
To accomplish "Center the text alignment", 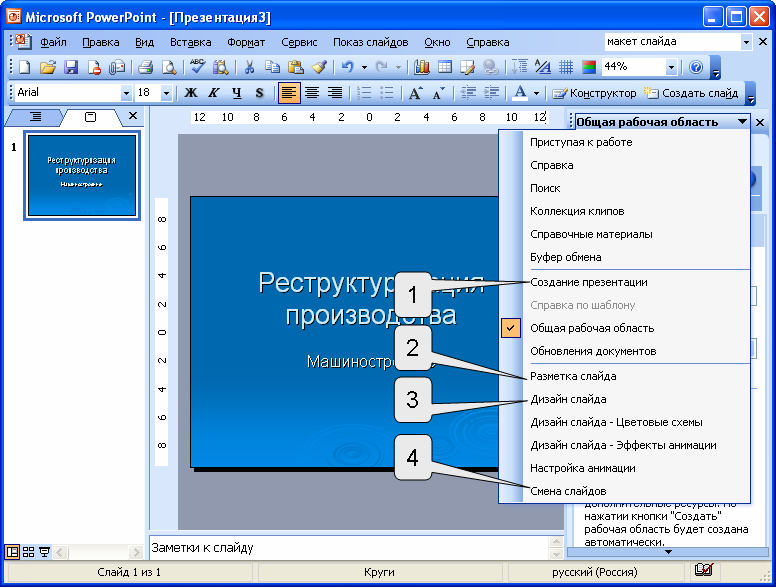I will pos(312,93).
